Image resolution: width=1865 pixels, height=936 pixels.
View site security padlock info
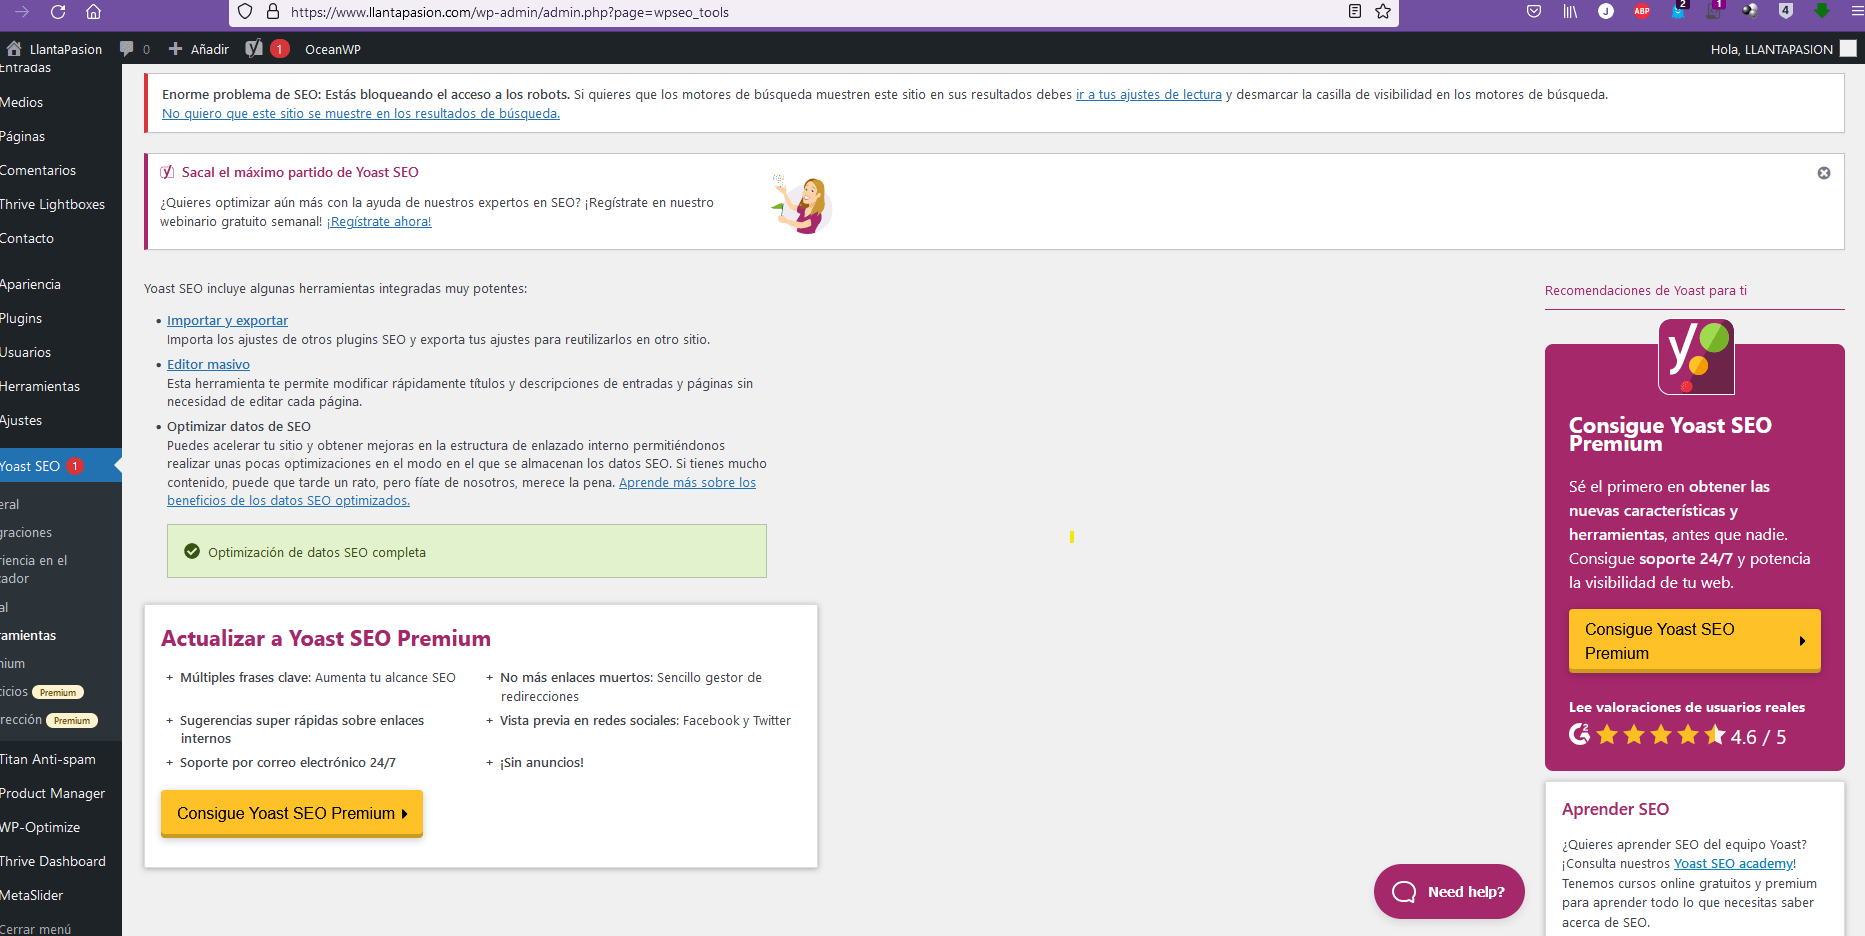pyautogui.click(x=272, y=12)
